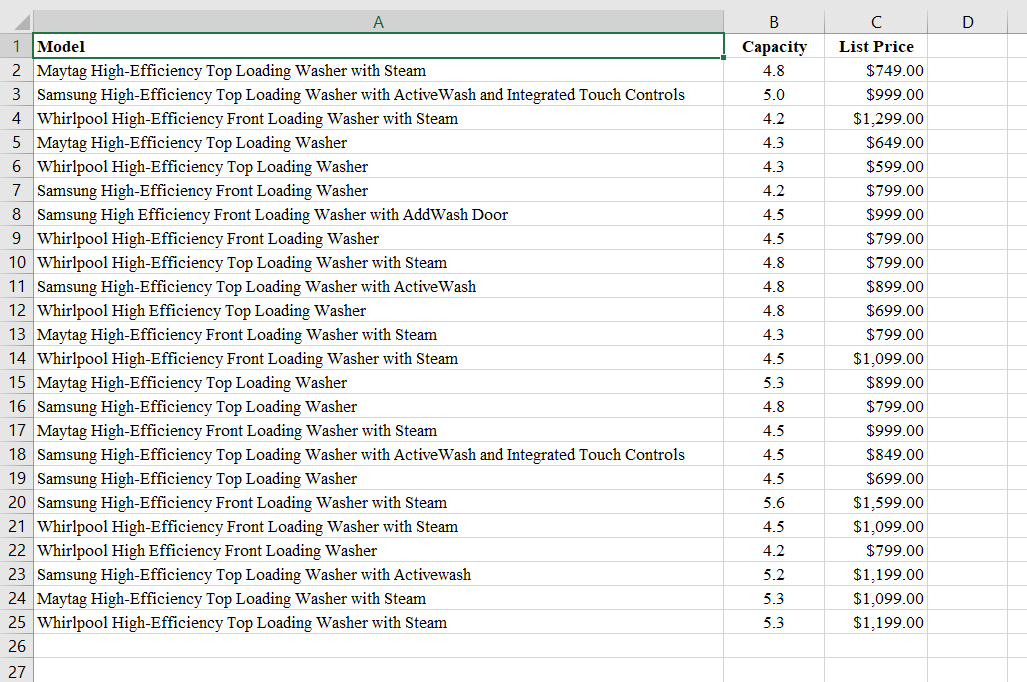Click the Model header cell
The width and height of the screenshot is (1027, 682).
[x=378, y=46]
